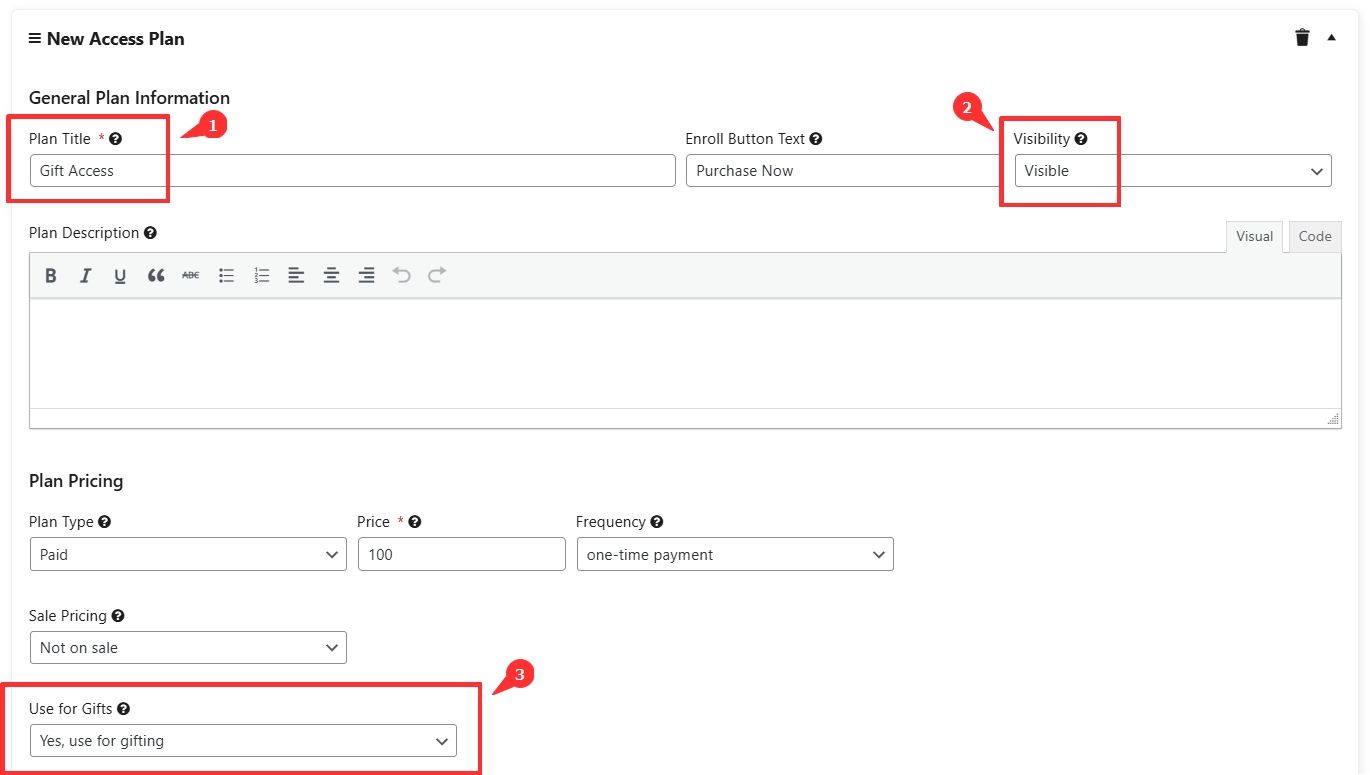The image size is (1370, 775).
Task: Select the Visual editor tab
Action: [1254, 236]
